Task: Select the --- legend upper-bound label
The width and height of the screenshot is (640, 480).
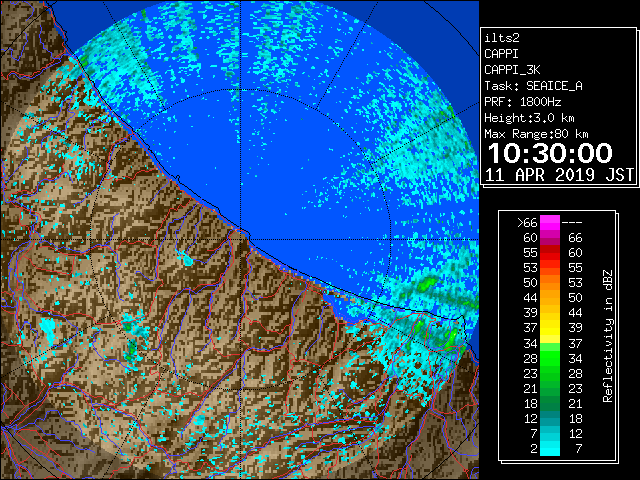Action: (x=572, y=222)
